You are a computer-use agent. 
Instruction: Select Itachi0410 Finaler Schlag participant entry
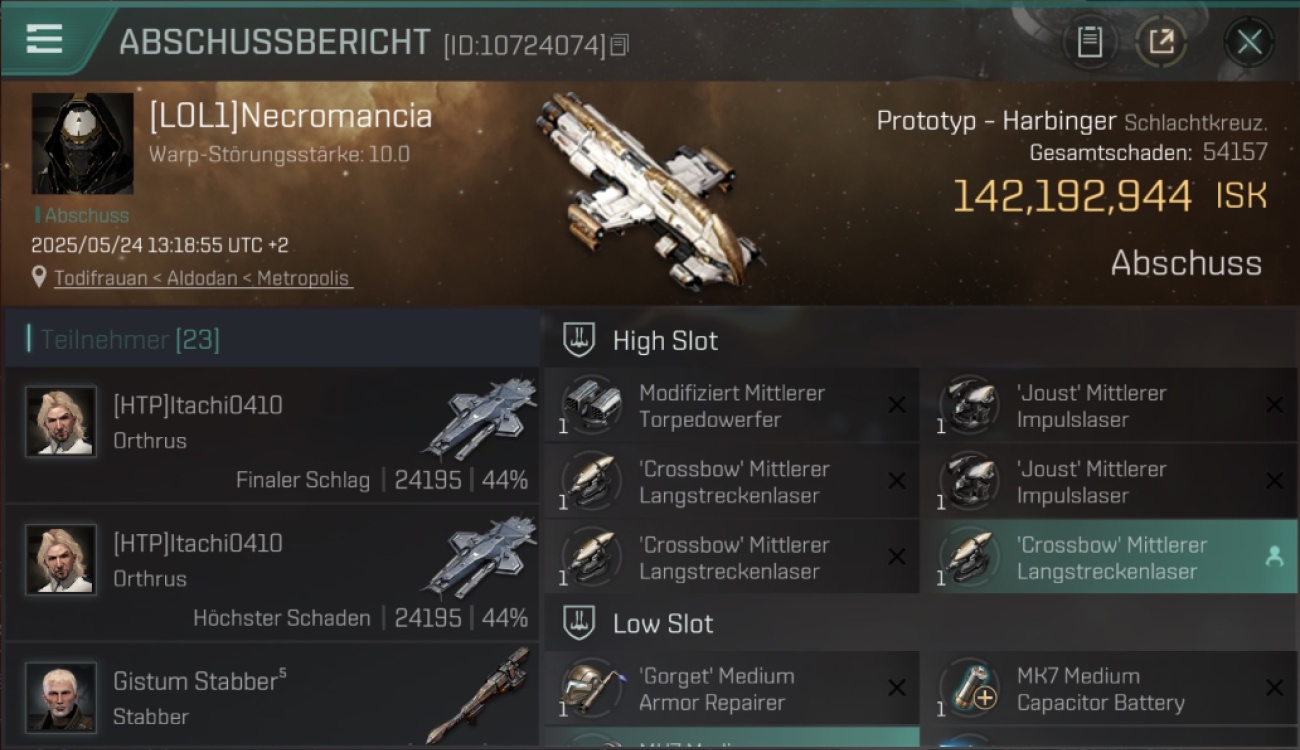coord(272,435)
